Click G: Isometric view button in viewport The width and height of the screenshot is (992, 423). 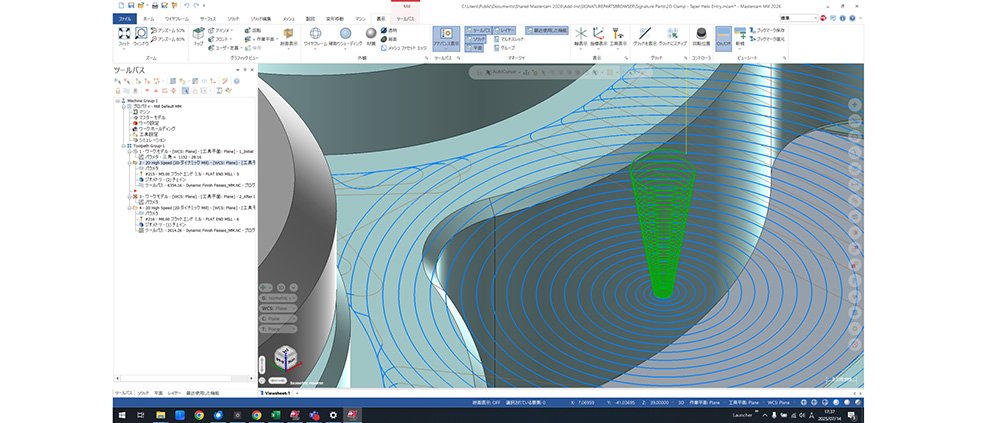point(278,298)
